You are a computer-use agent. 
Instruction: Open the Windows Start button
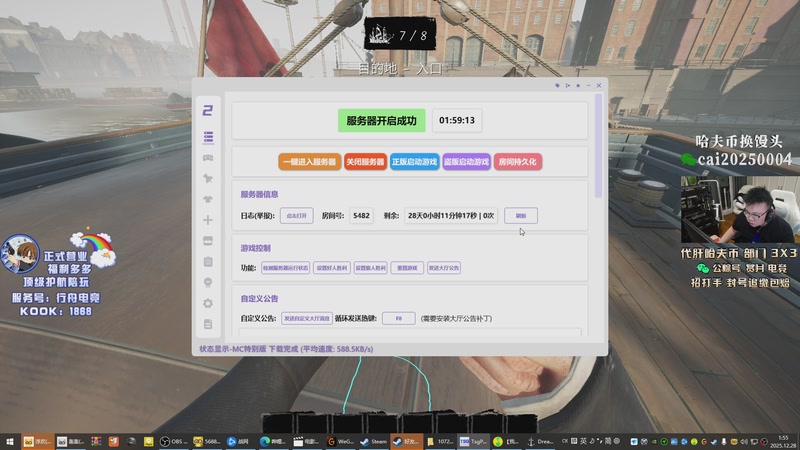pos(10,441)
